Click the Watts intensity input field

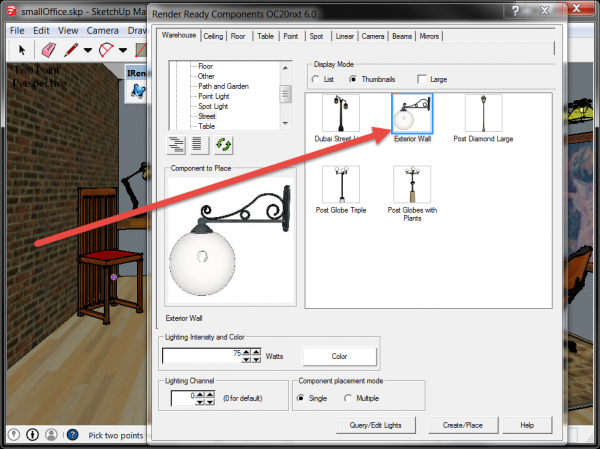(x=202, y=356)
